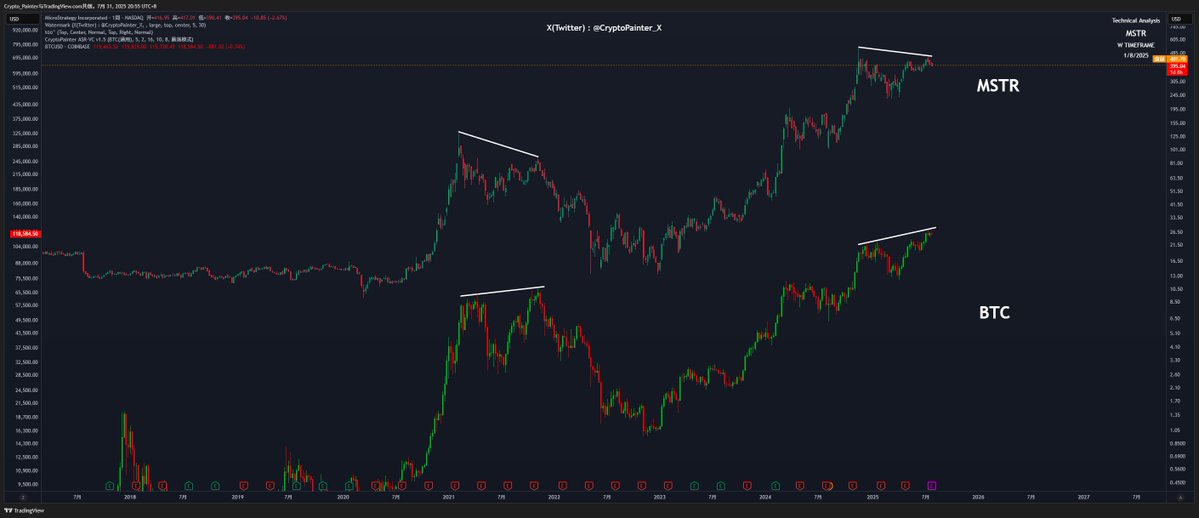Click the 2023 label on time axis
Image resolution: width=1199 pixels, height=518 pixels.
659,497
